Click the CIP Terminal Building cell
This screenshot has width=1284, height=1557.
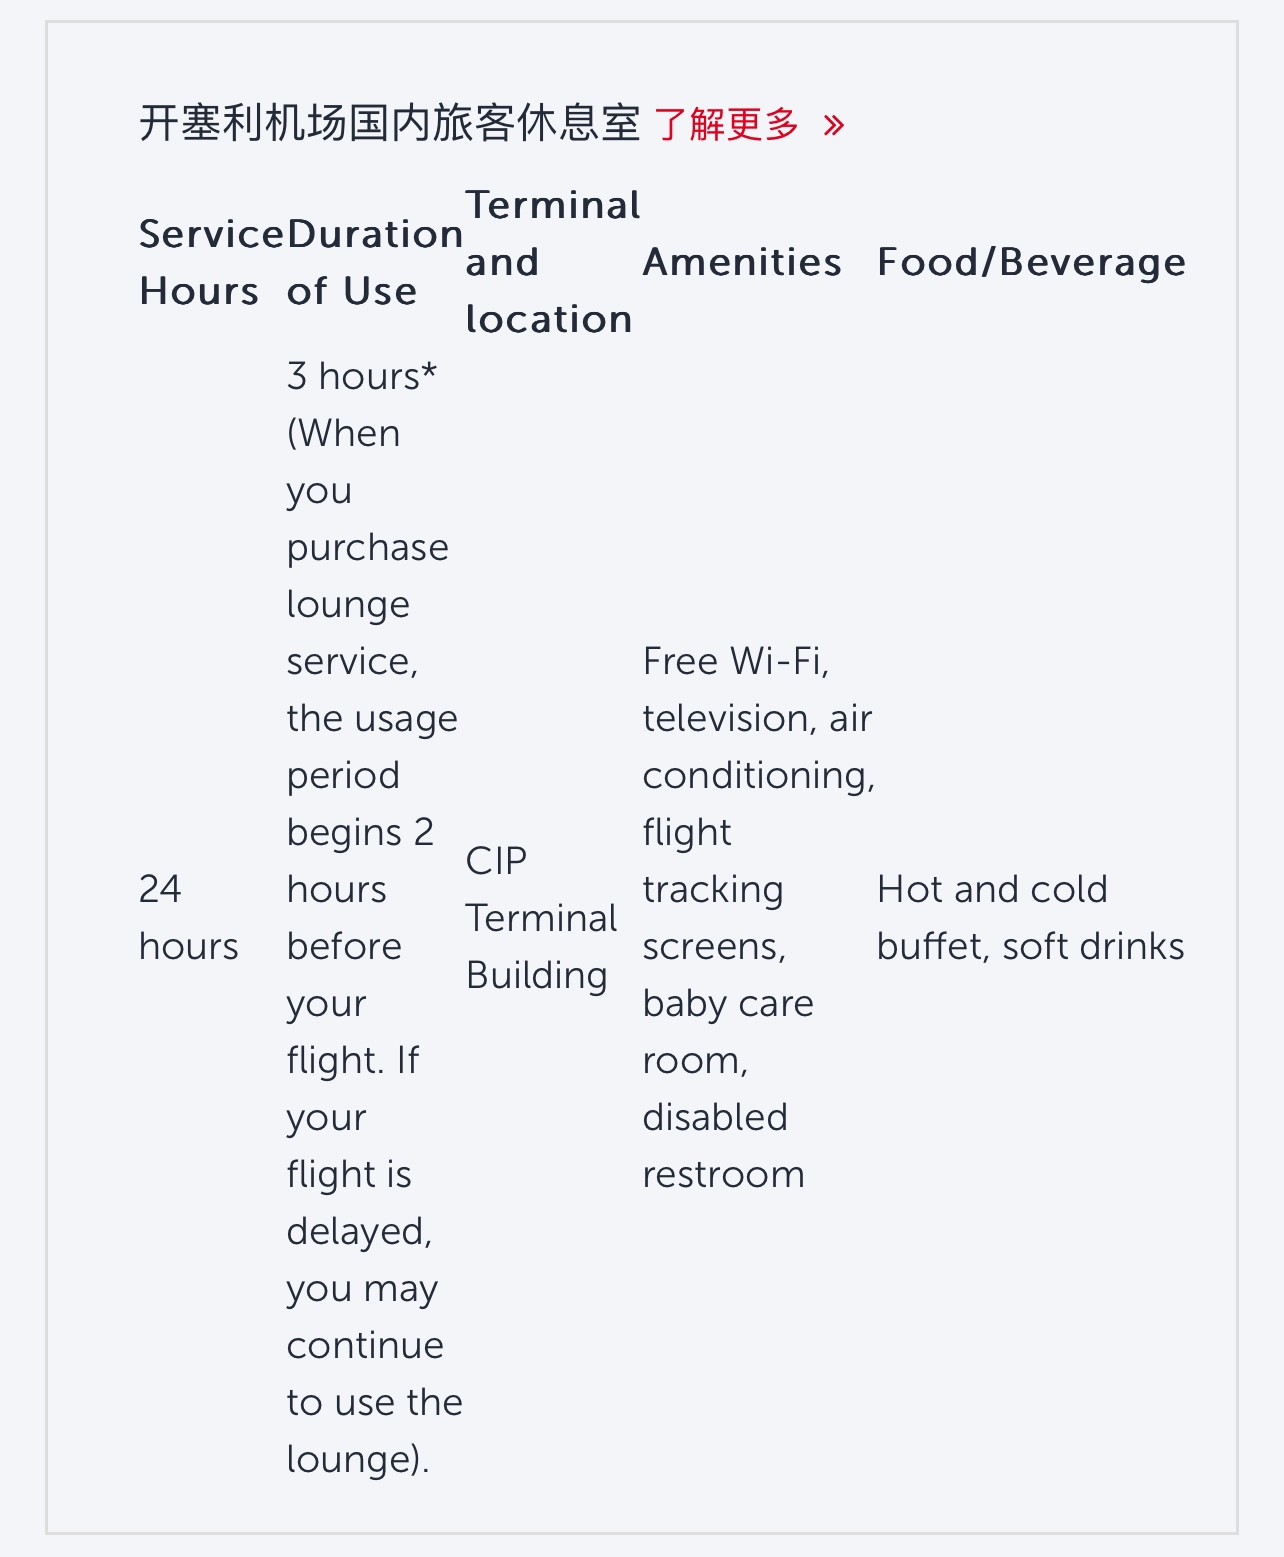[x=541, y=917]
